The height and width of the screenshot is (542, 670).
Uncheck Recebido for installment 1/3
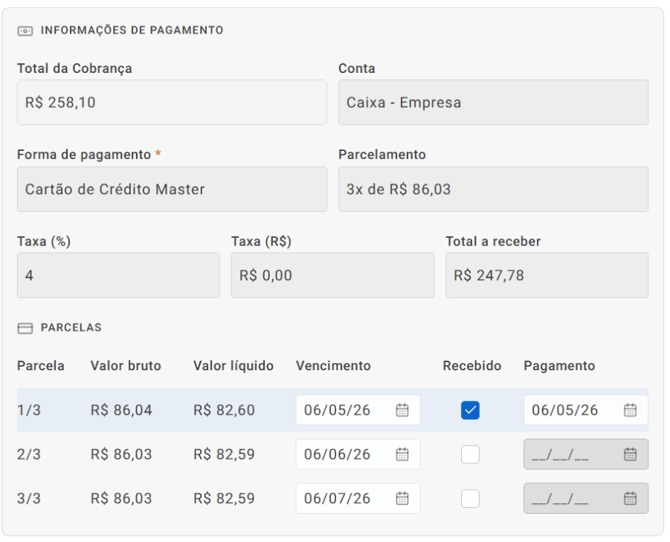point(470,410)
